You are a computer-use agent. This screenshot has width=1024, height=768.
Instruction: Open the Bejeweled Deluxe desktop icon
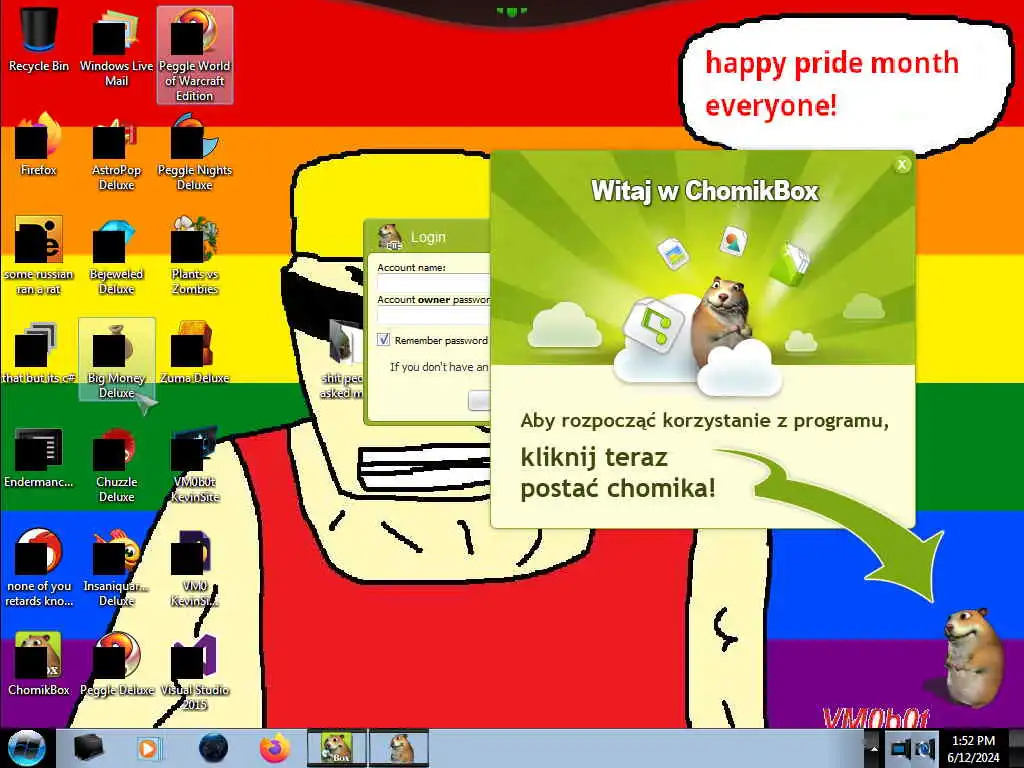tap(116, 255)
